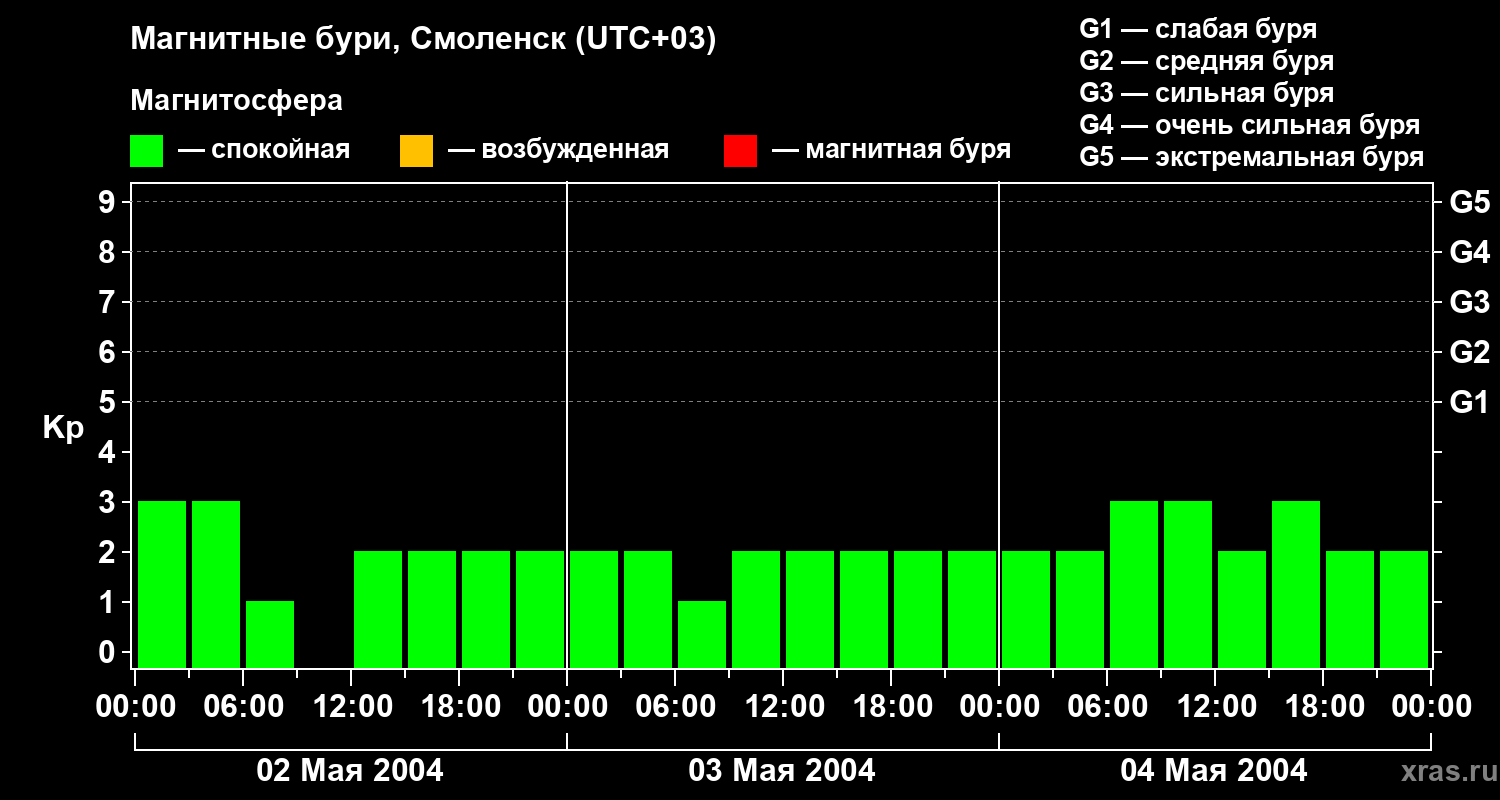This screenshot has width=1500, height=800.
Task: Click the 15:00–18:00 Kp 3 bar on 04 Мая
Action: point(1296,584)
